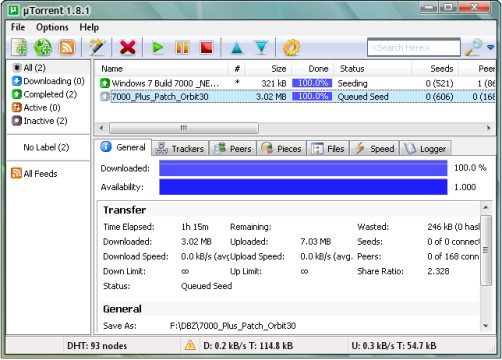Viewport: 502px width, 360px height.
Task: Click the D: 0.2 kB/s download status
Action: click(x=248, y=346)
